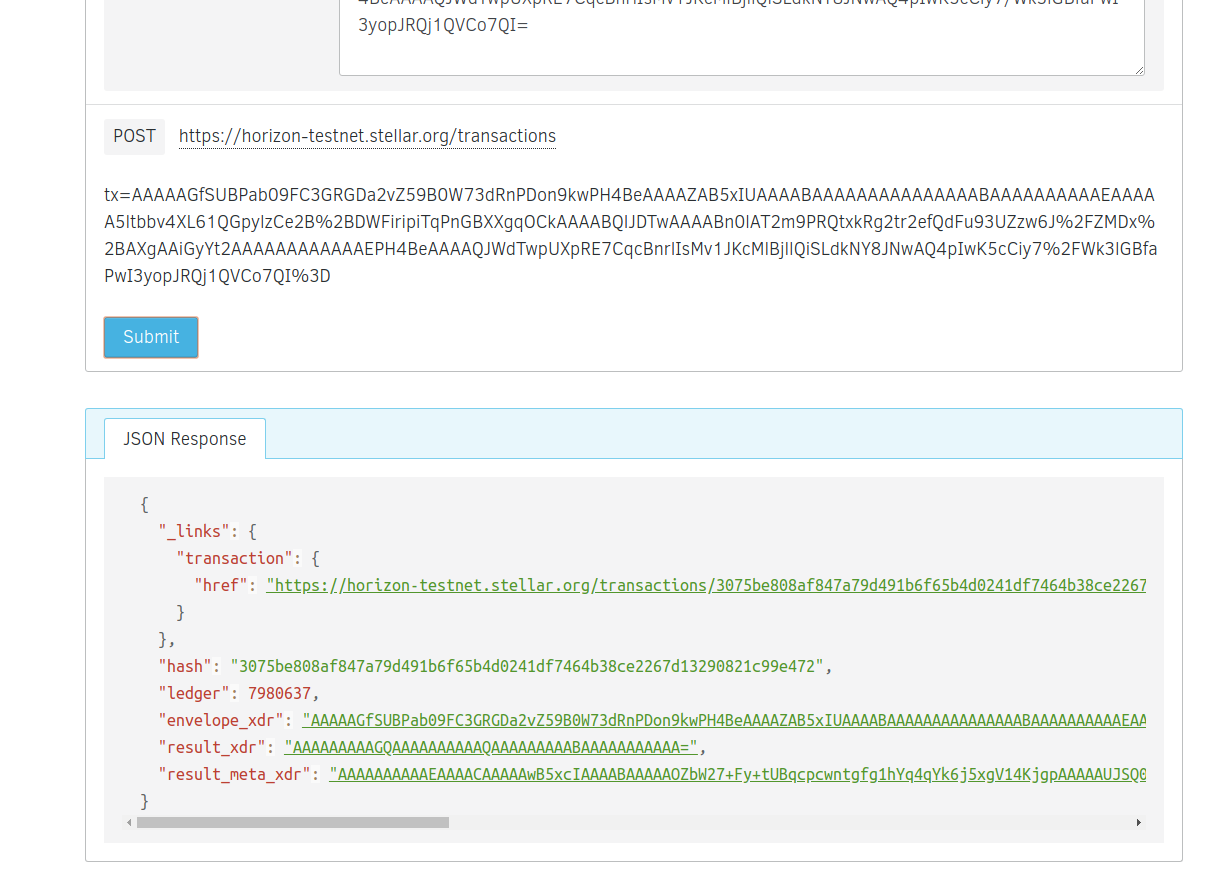
Task: Open the result_xdr value link
Action: 491,747
